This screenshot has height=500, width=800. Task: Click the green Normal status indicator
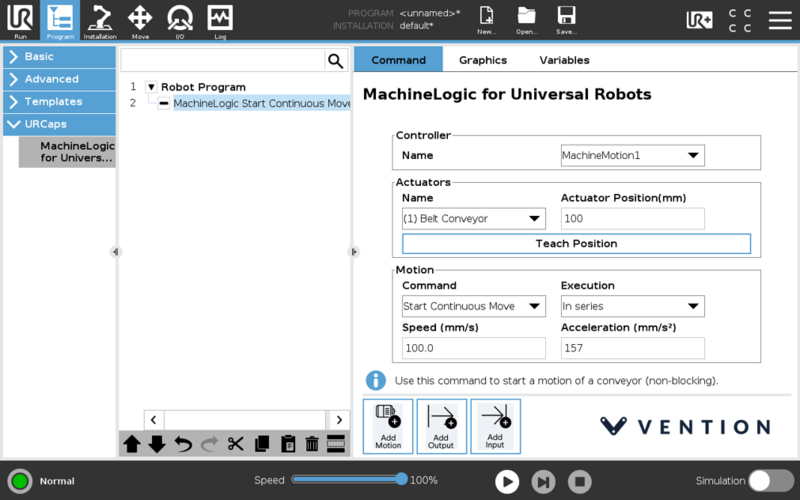click(x=20, y=481)
